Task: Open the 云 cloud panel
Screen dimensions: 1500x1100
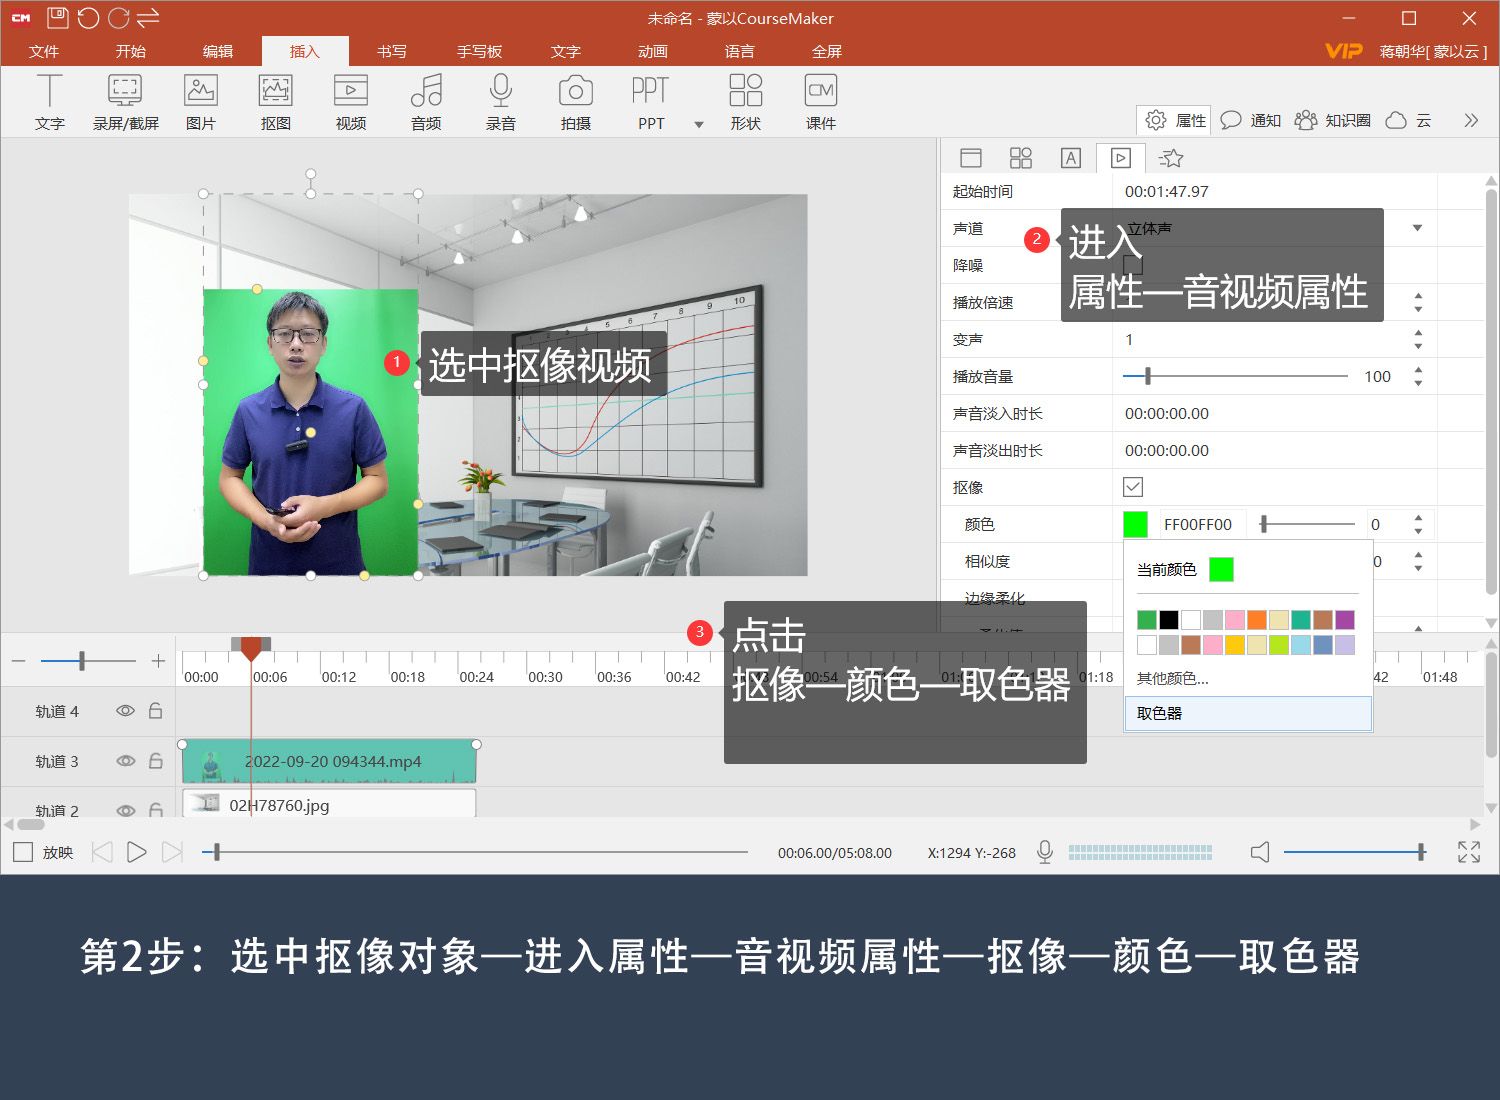Action: coord(1409,120)
